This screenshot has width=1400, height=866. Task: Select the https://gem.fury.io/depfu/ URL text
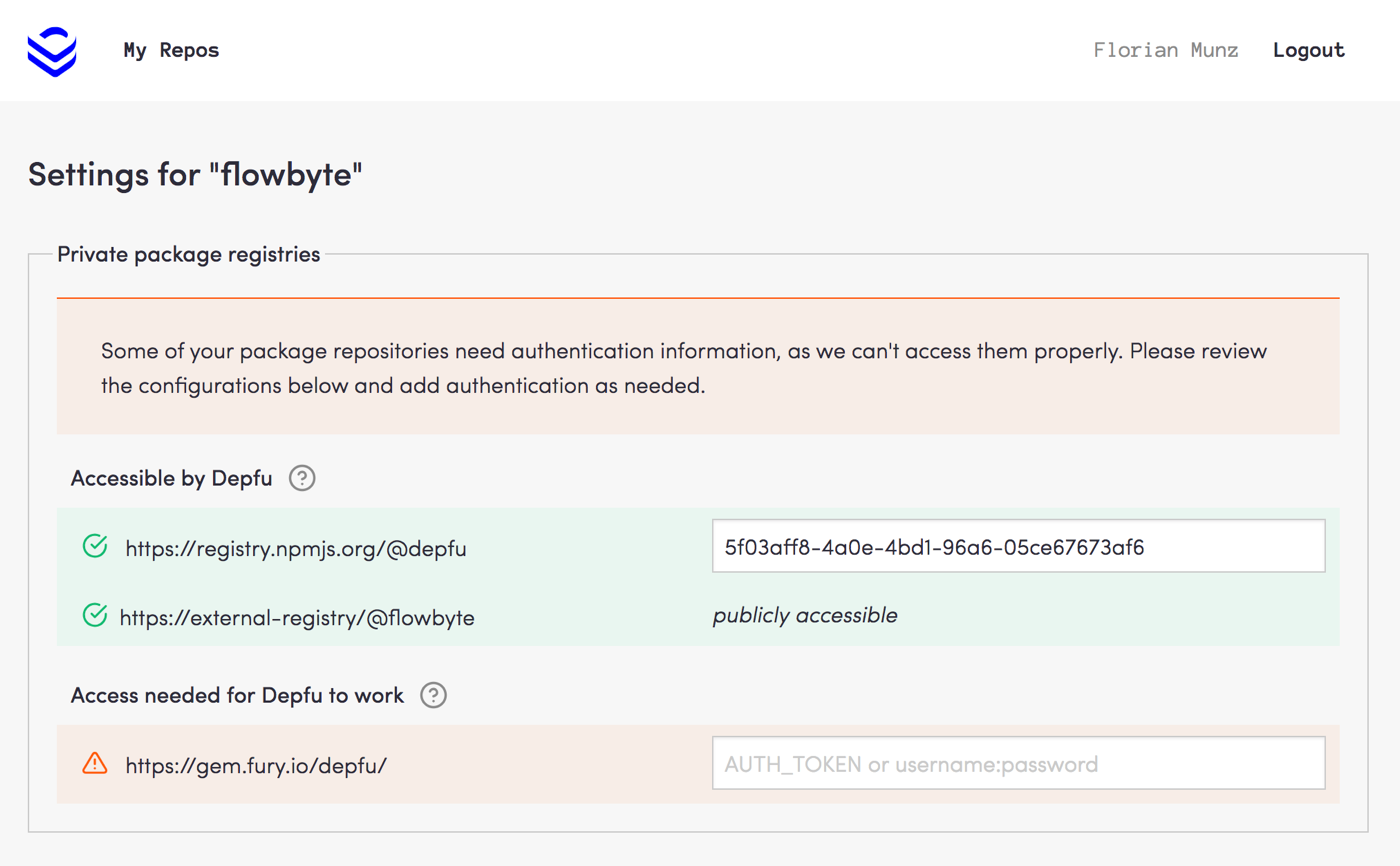[256, 766]
